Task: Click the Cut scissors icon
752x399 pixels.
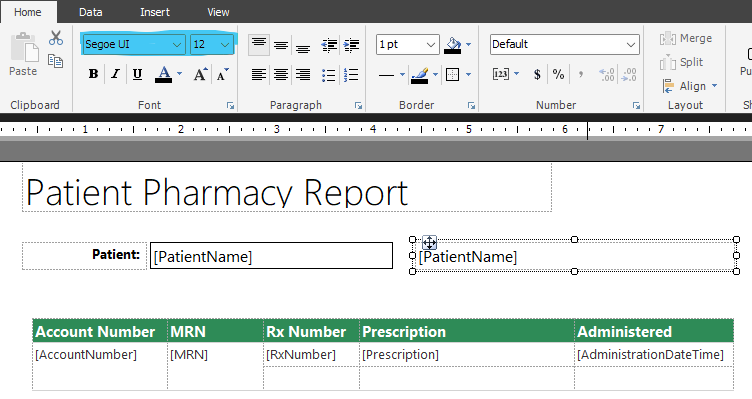Action: tap(56, 38)
